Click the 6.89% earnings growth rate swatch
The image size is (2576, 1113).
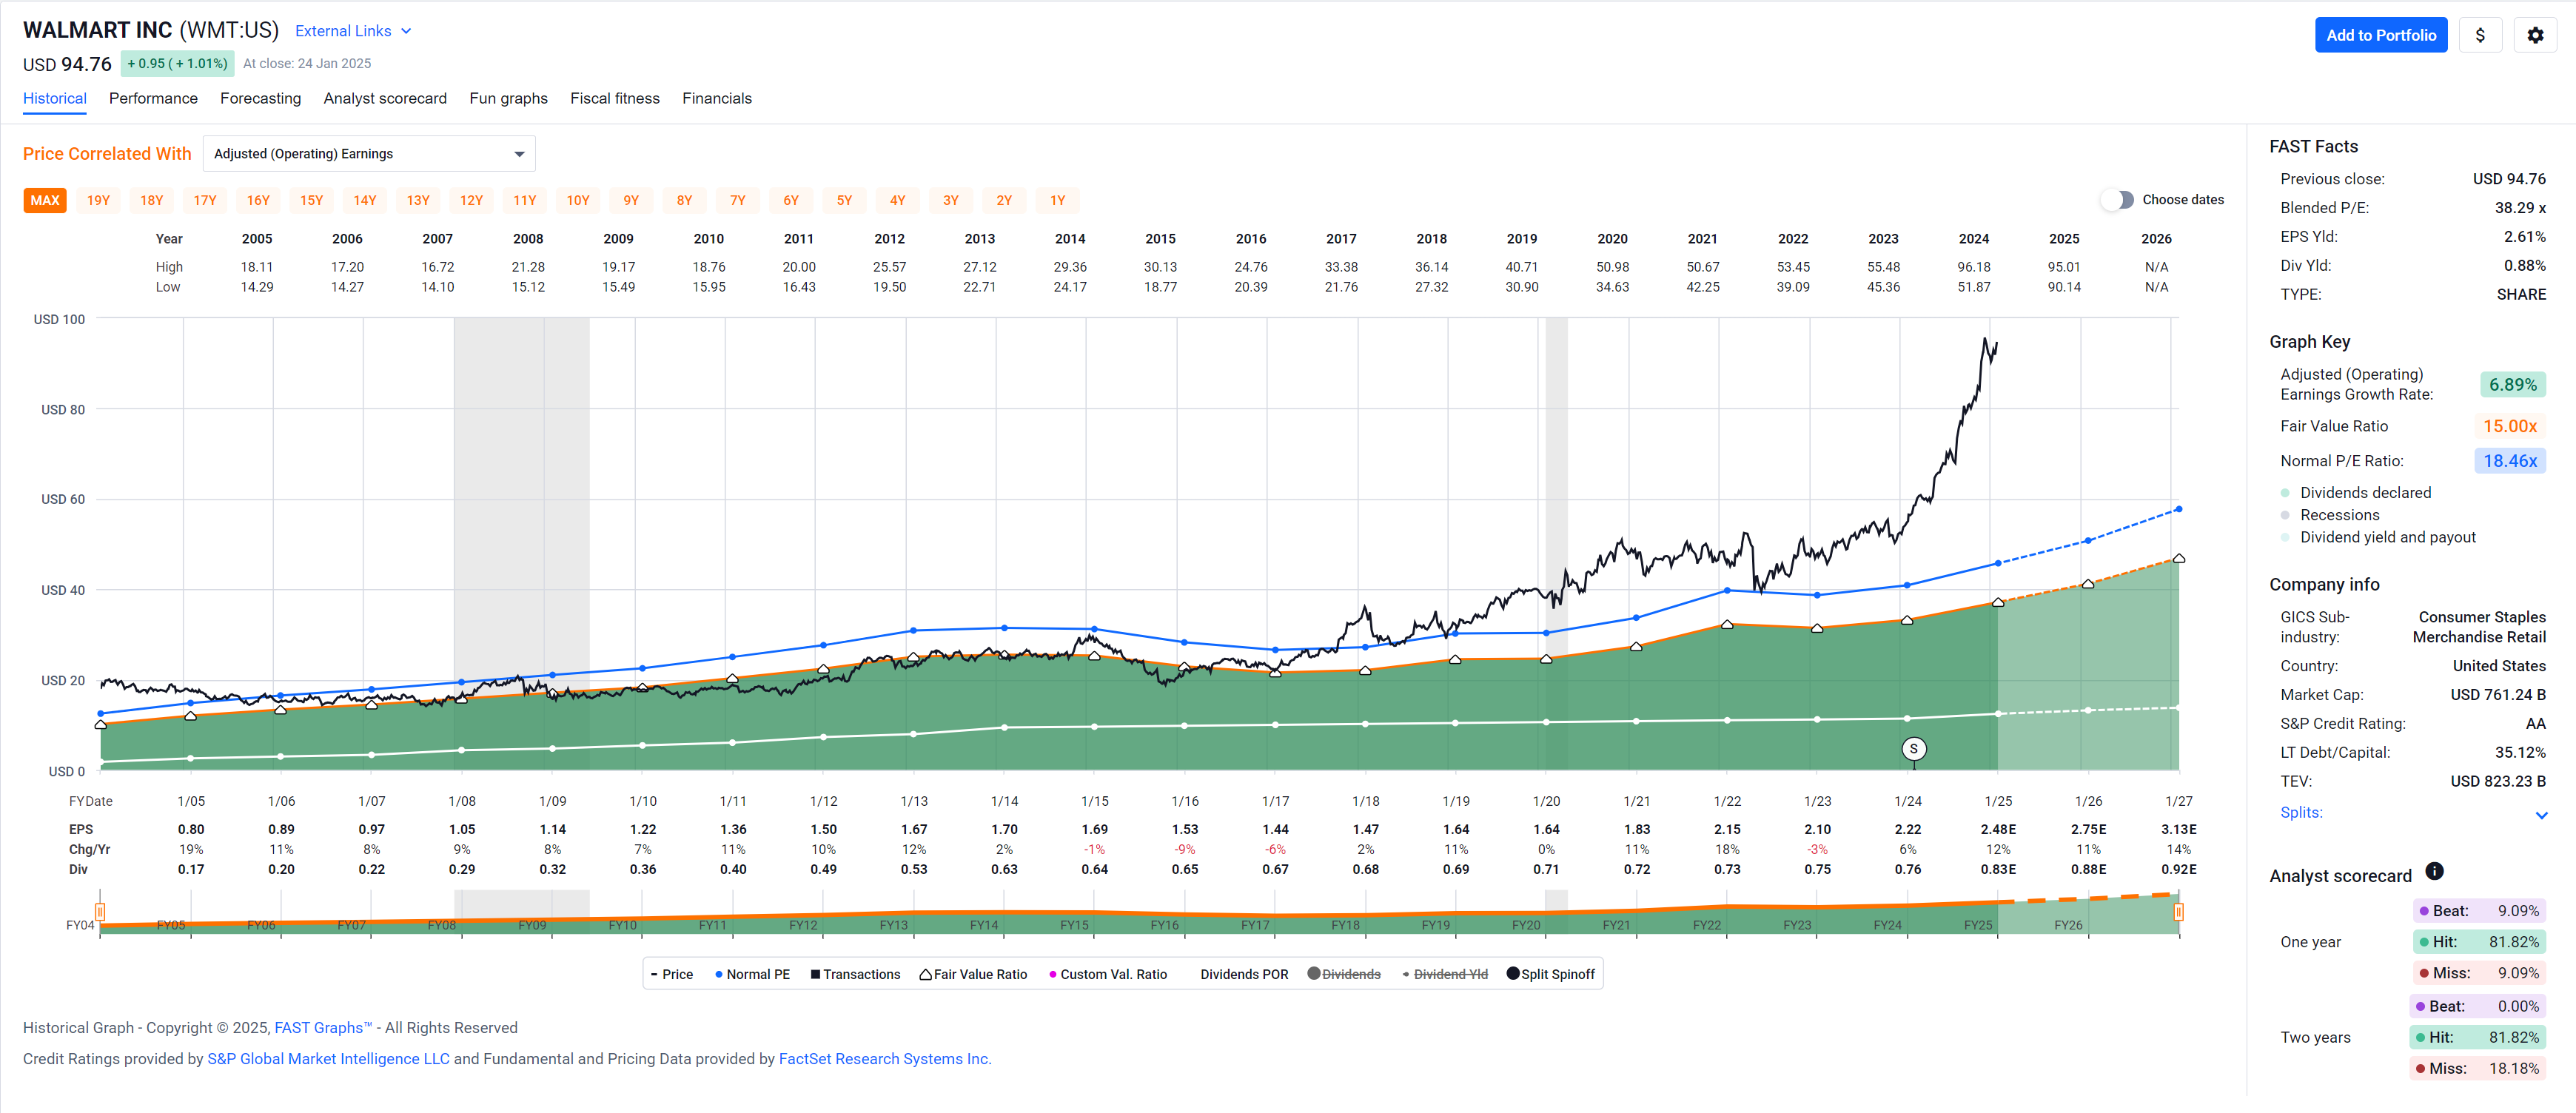pos(2512,385)
